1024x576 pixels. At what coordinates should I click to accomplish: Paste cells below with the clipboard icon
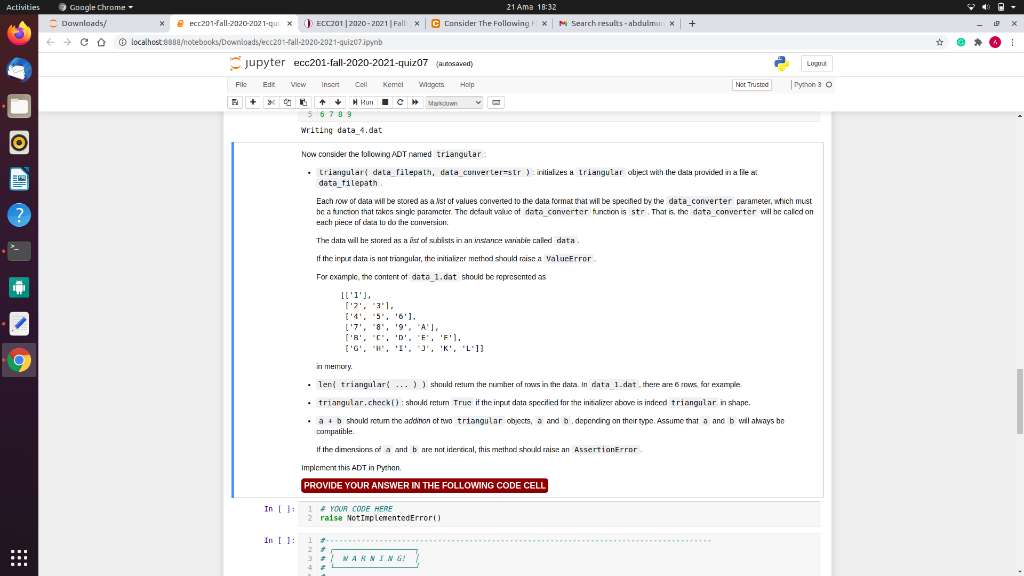(304, 101)
